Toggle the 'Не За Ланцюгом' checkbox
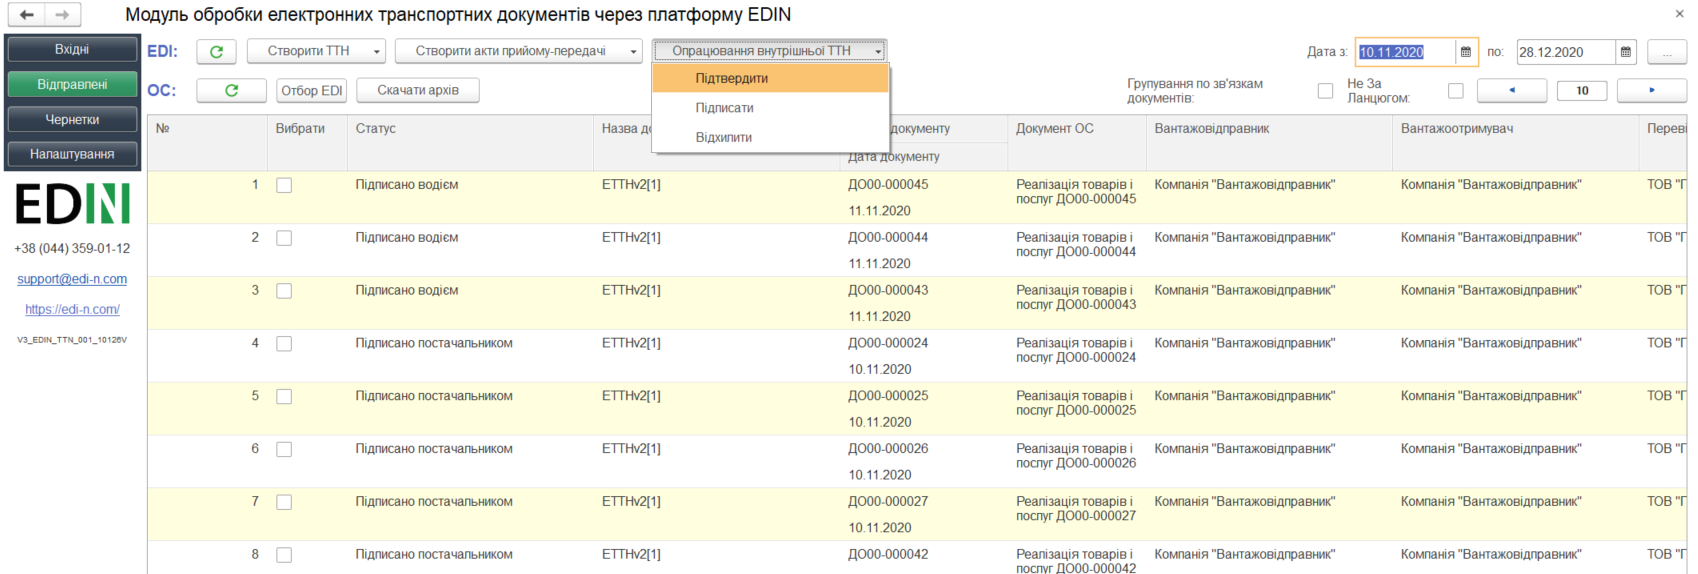1698x574 pixels. click(1456, 91)
